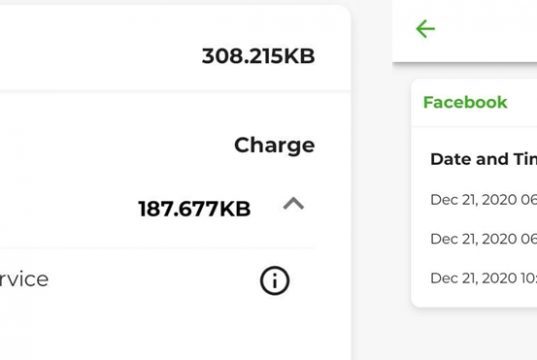Open the info icon beside service

pos(274,281)
